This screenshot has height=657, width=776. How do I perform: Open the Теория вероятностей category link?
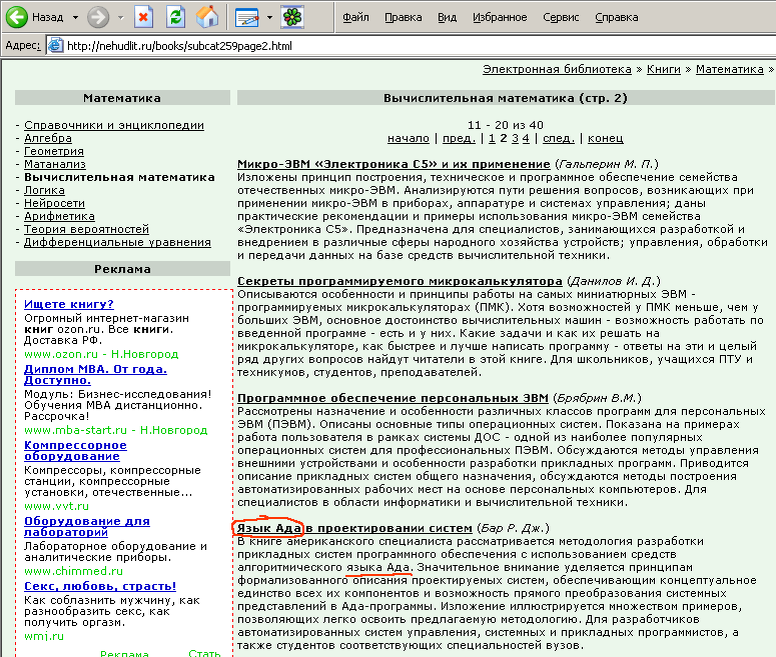point(87,229)
